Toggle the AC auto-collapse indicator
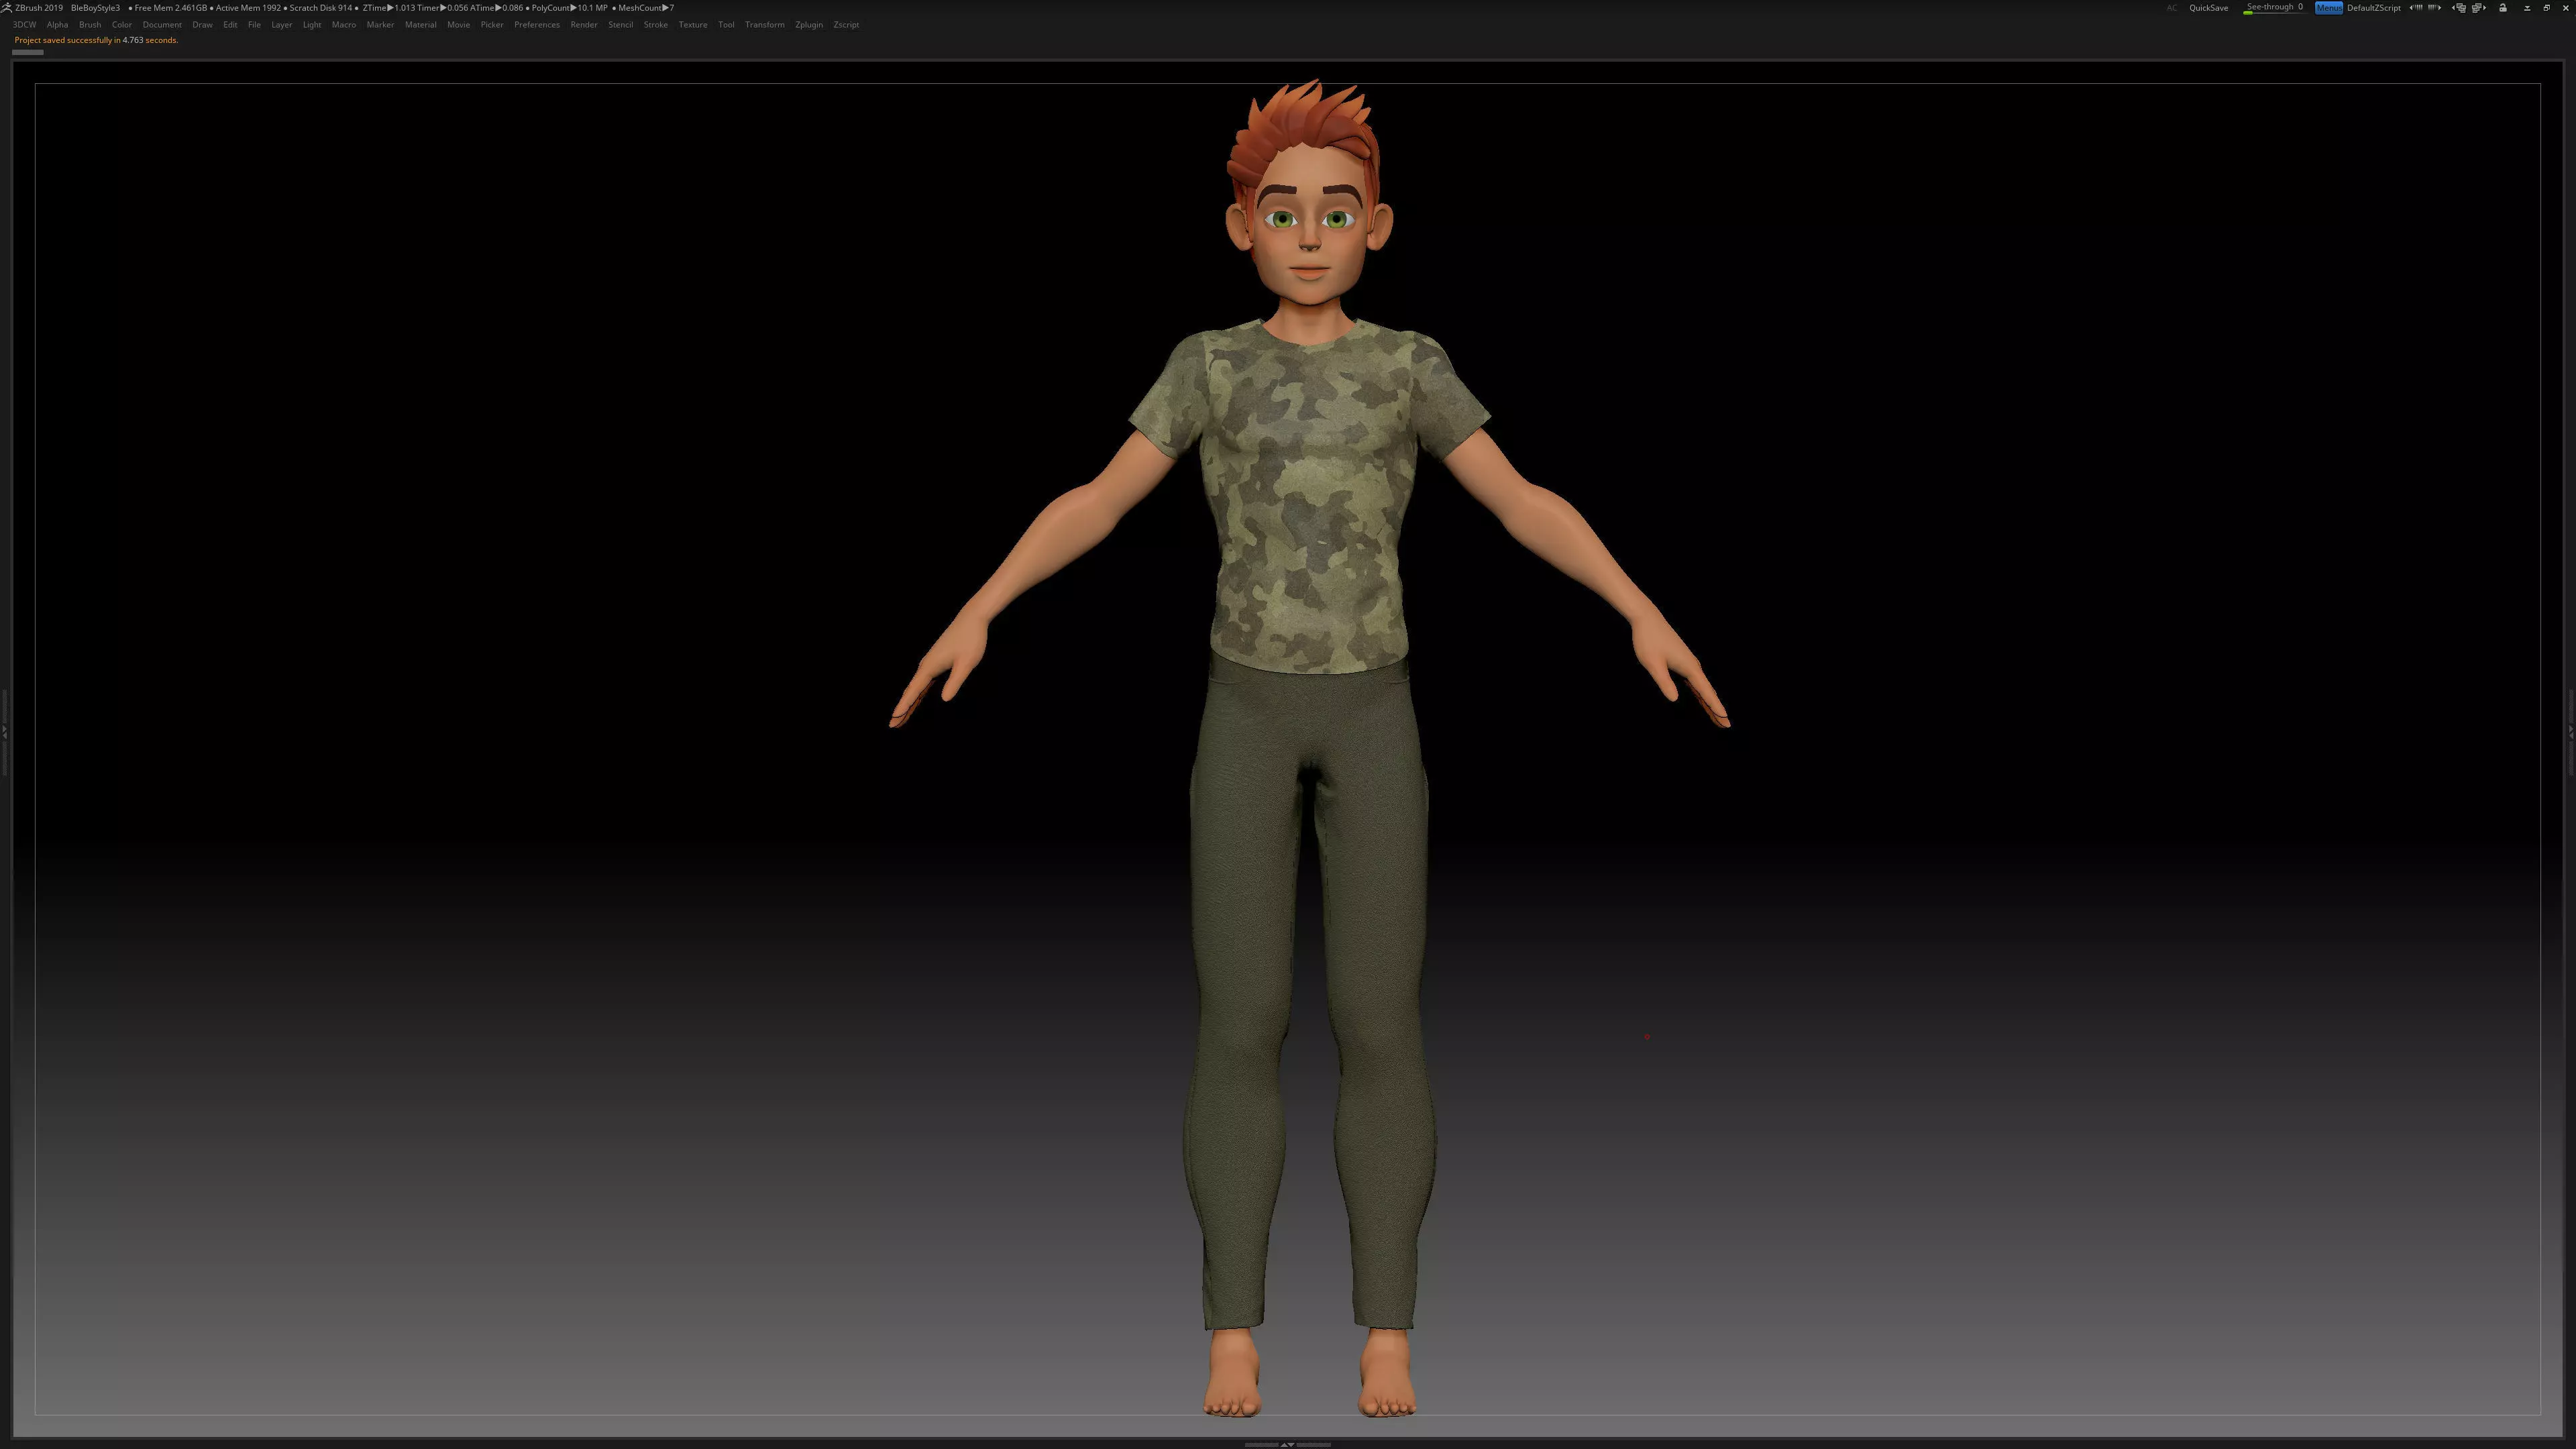 2171,8
